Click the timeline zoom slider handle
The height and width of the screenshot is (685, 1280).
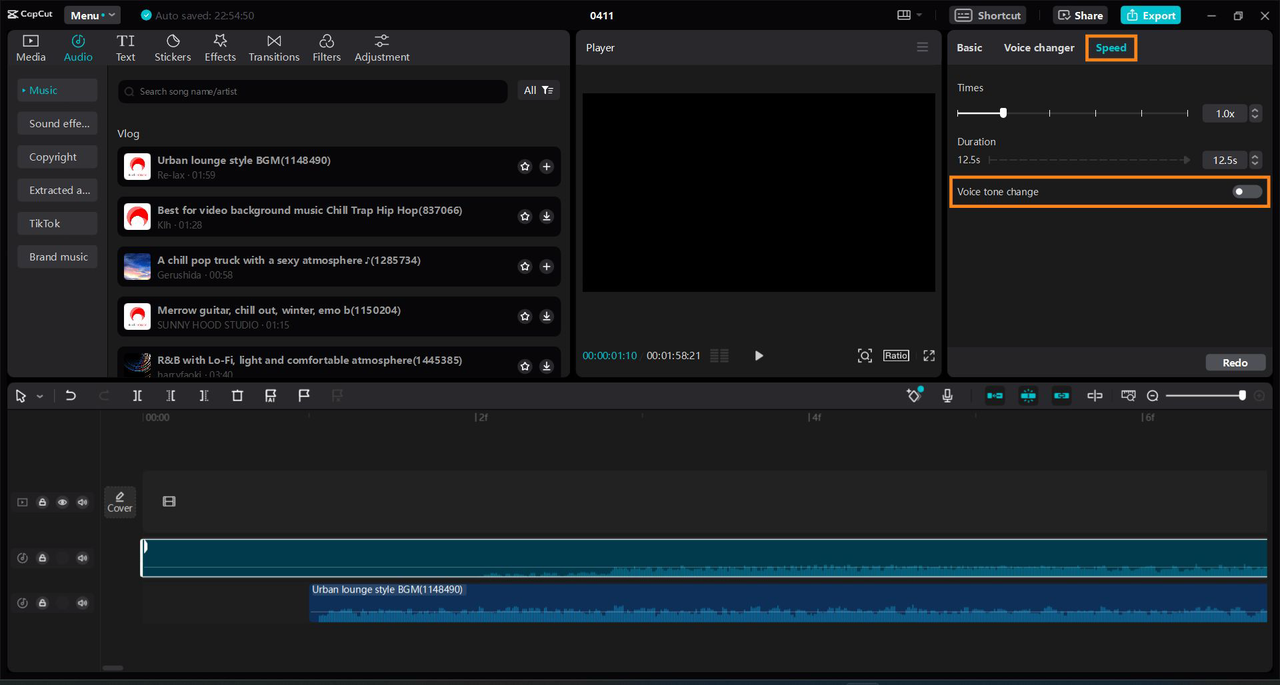click(x=1242, y=396)
